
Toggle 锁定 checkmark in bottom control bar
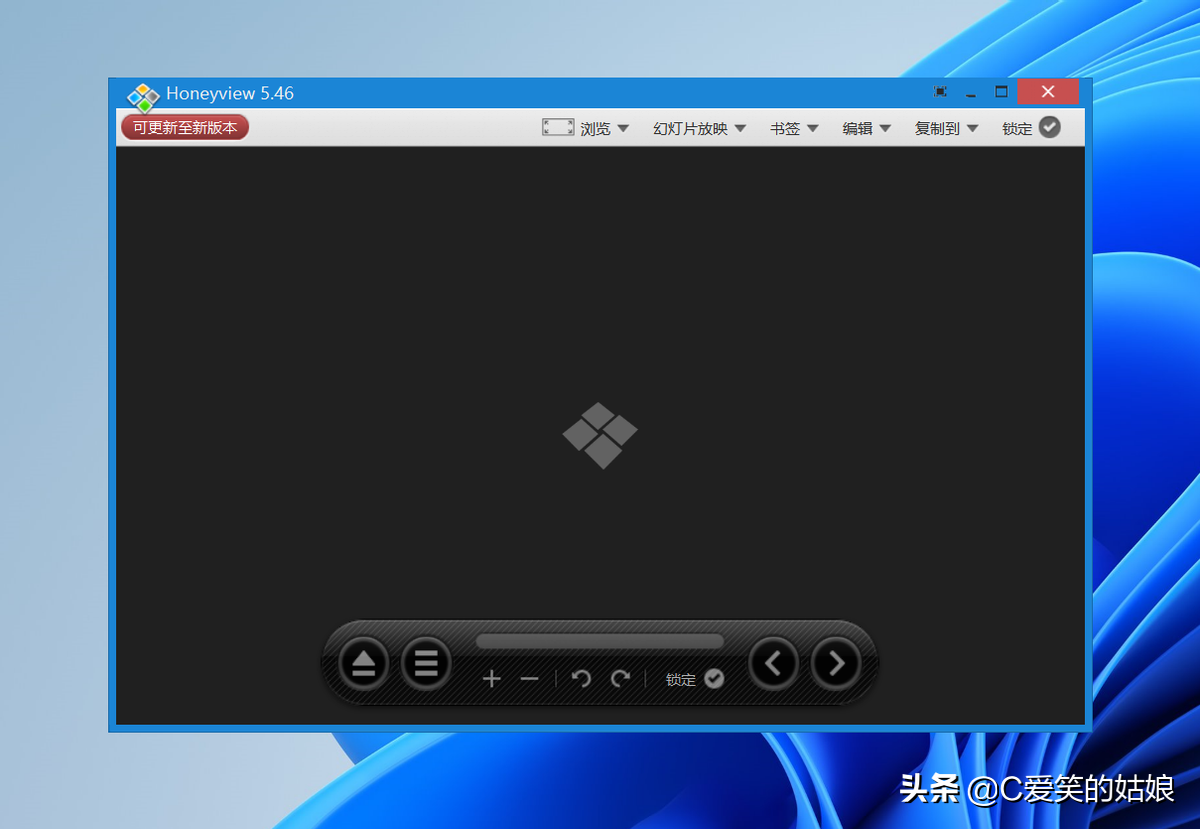(x=714, y=679)
